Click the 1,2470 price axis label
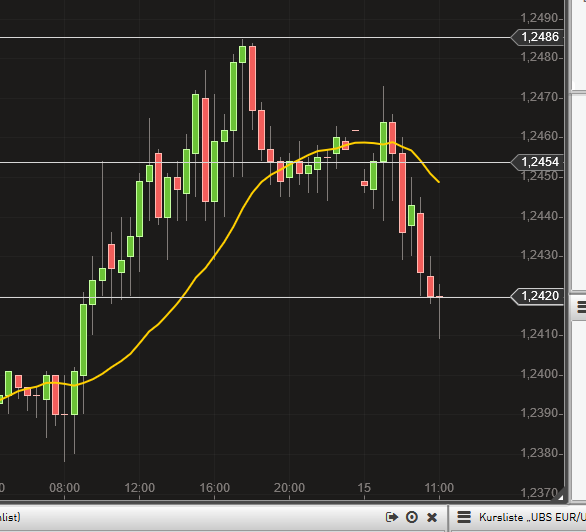586x532 pixels. click(539, 97)
